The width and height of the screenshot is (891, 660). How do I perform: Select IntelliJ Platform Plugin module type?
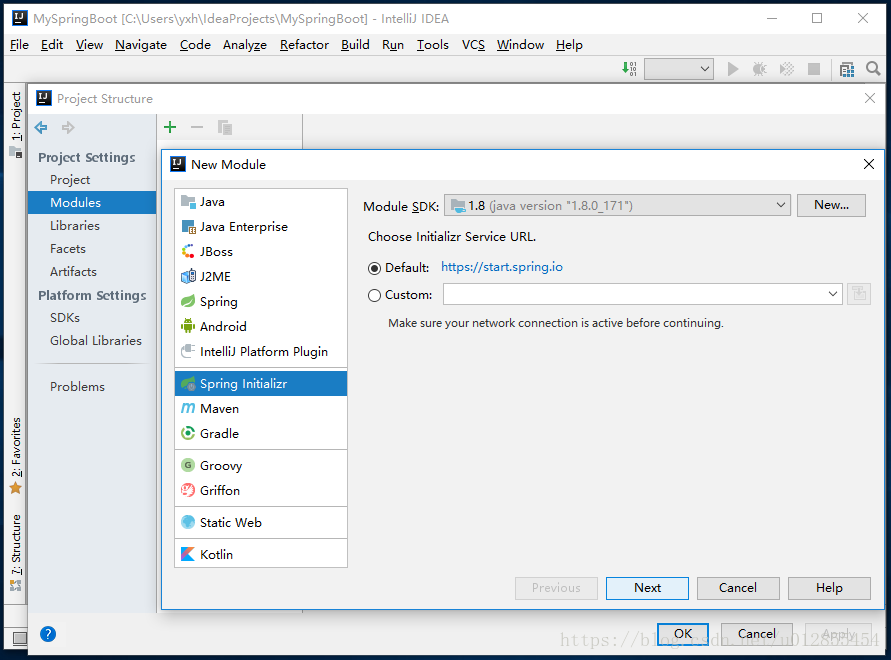click(261, 352)
